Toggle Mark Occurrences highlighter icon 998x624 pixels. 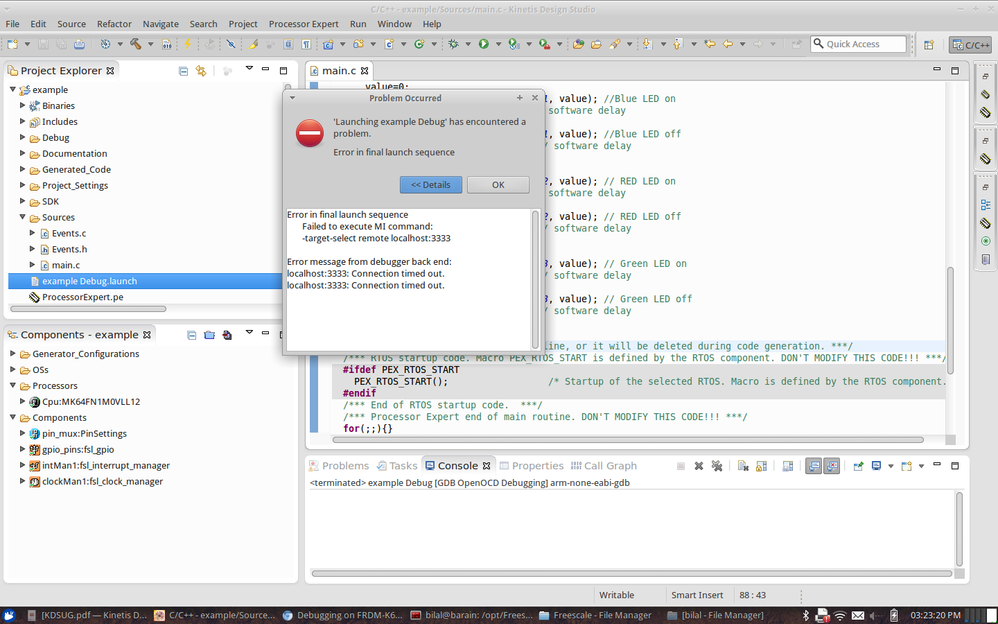tap(253, 44)
